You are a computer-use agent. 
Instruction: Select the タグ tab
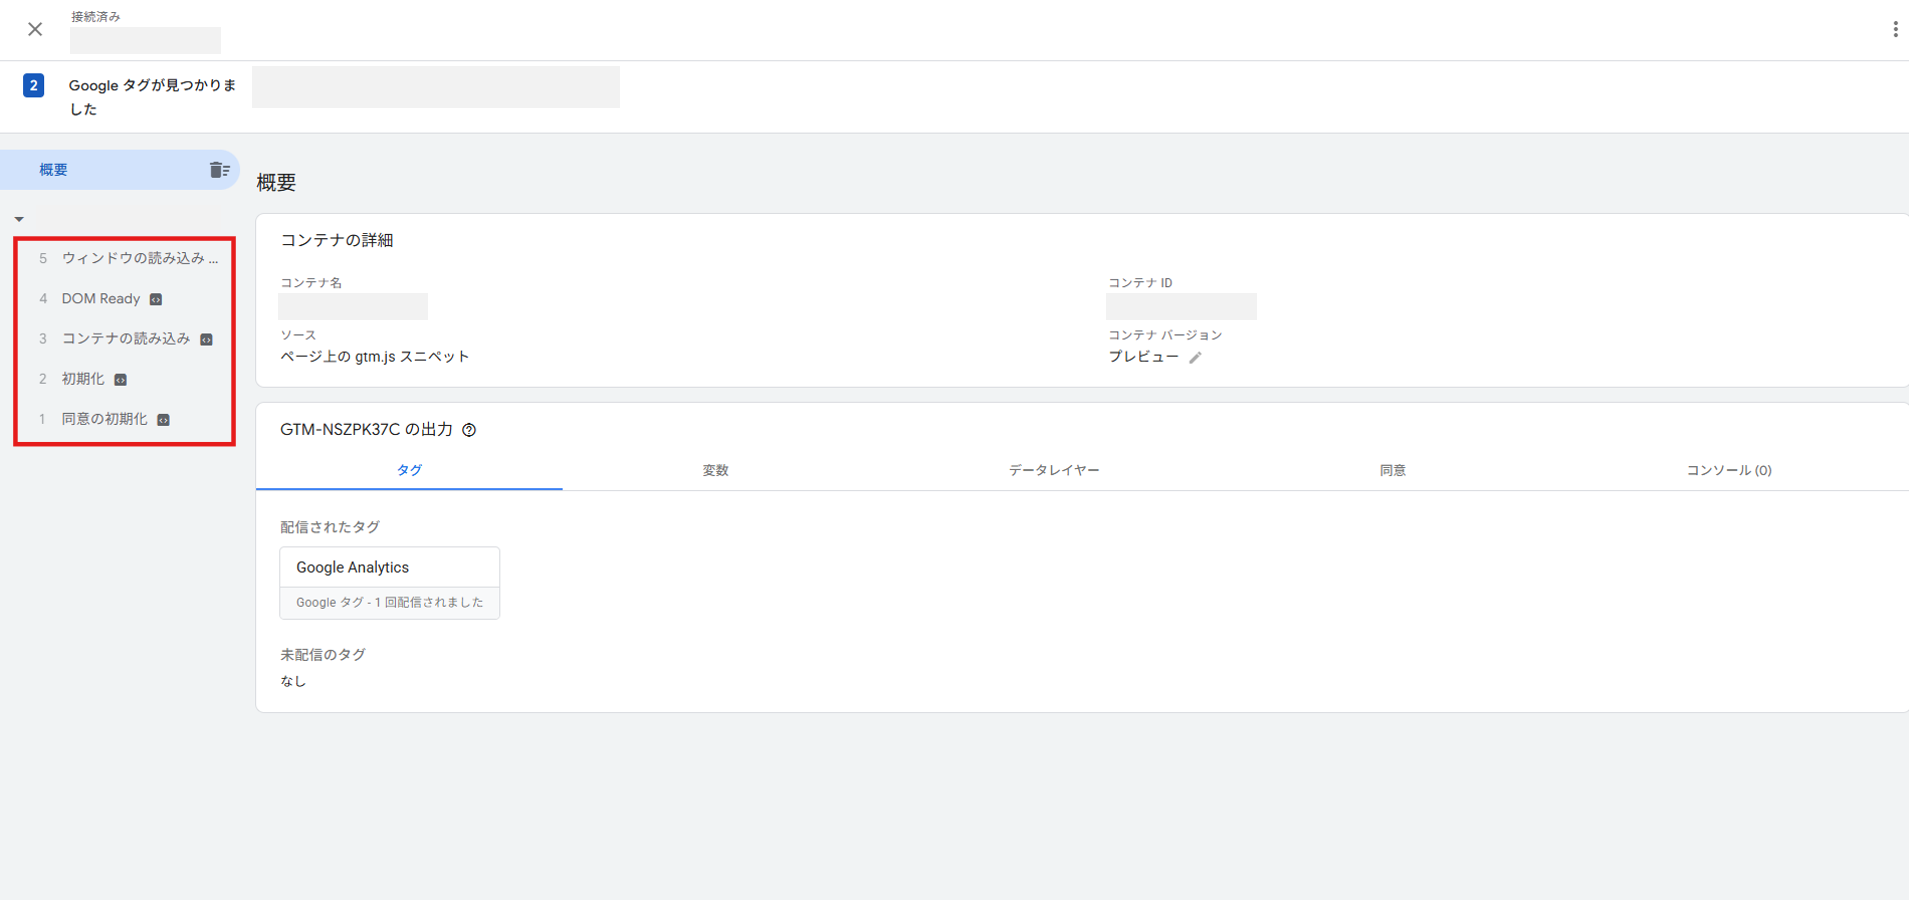[x=409, y=470]
